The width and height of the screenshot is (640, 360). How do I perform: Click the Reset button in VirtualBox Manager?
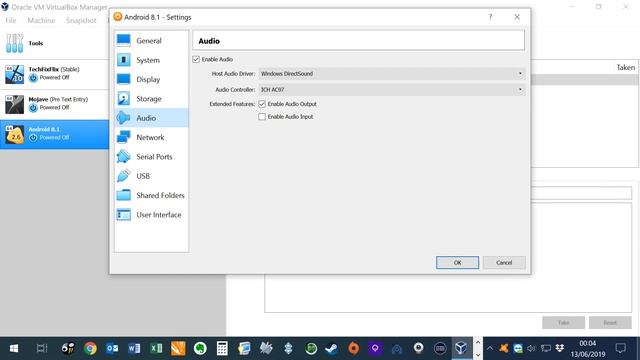(x=610, y=322)
